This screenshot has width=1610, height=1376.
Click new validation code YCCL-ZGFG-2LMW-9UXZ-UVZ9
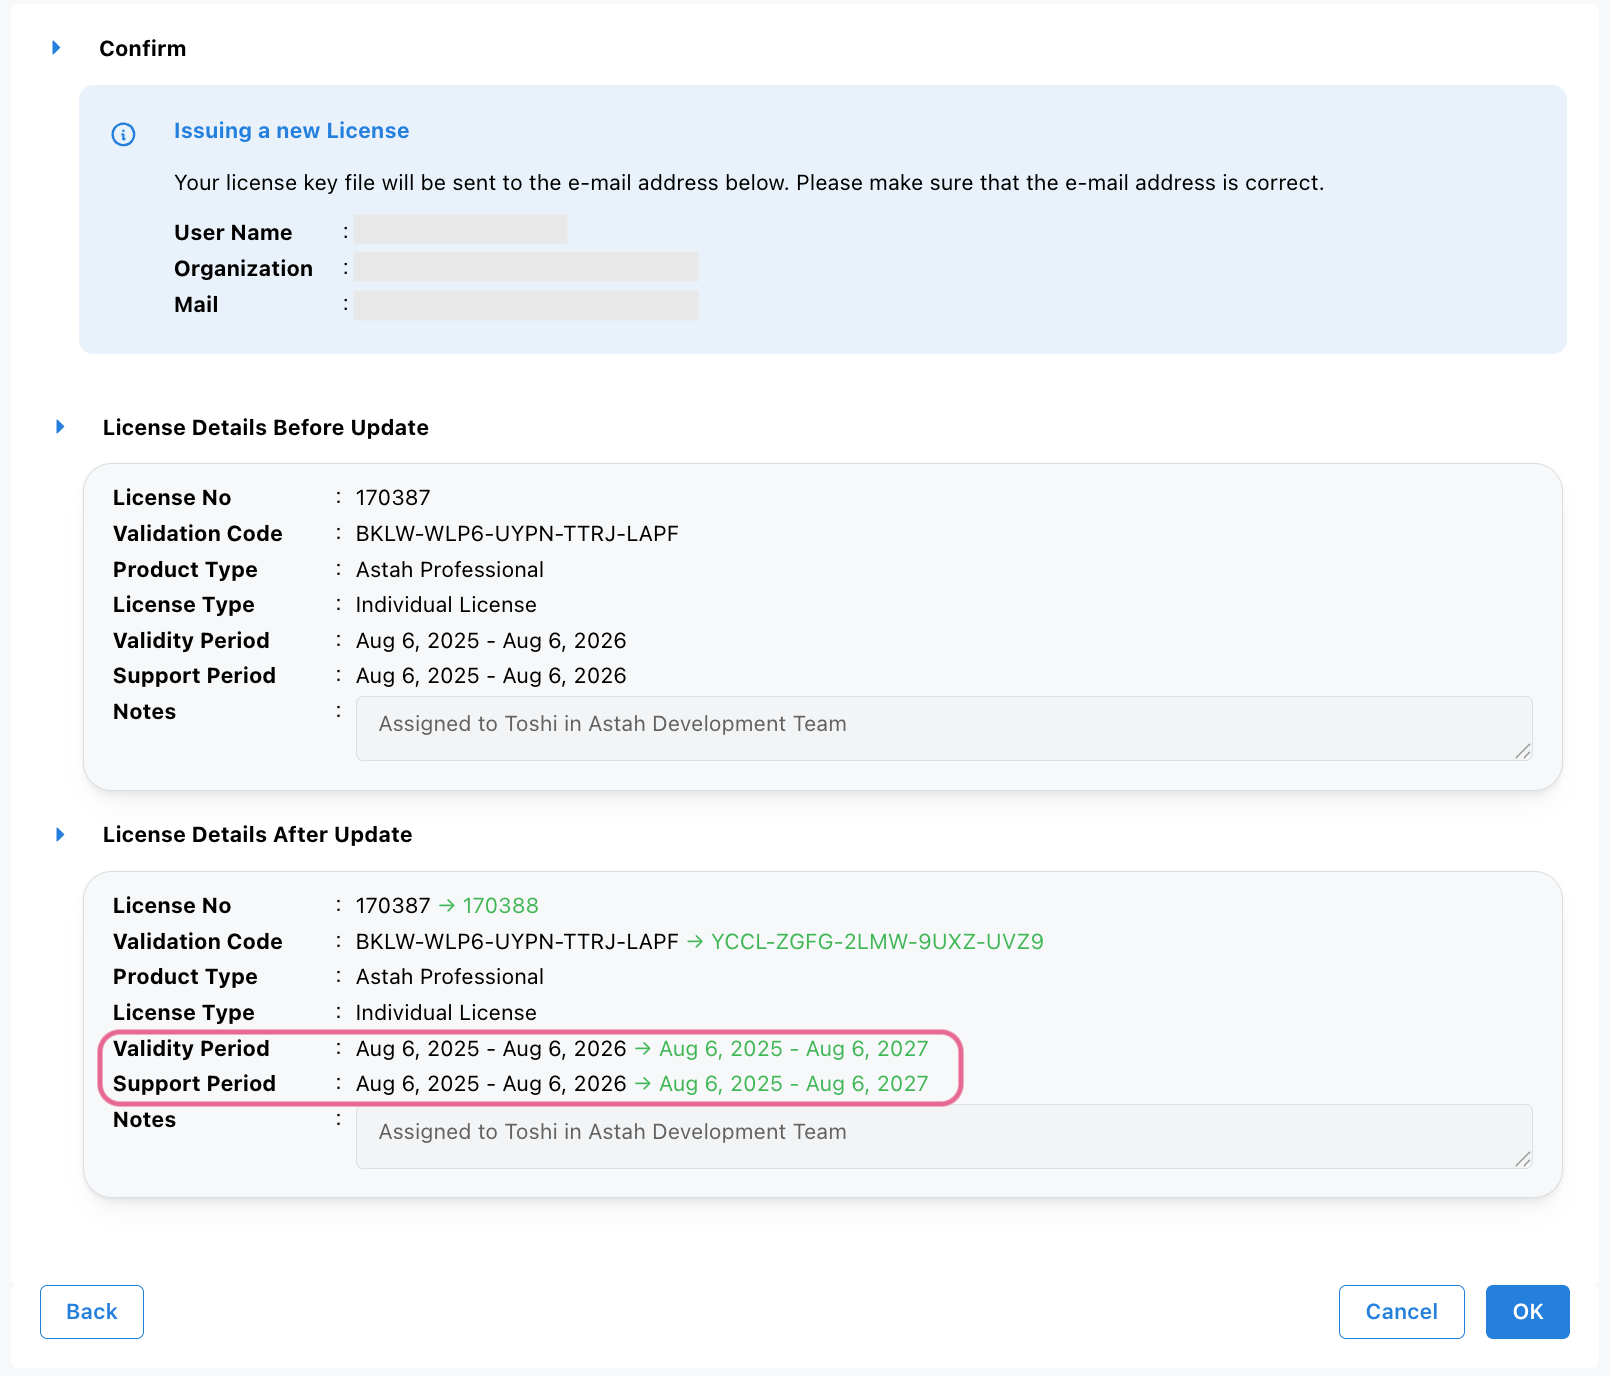click(x=877, y=942)
